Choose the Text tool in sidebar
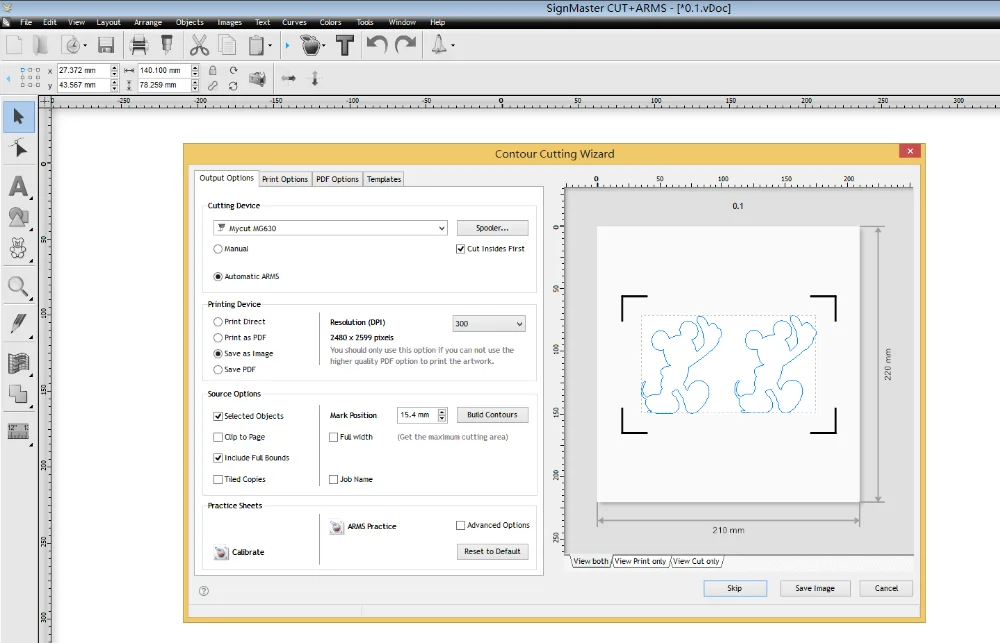Image resolution: width=1000 pixels, height=643 pixels. pyautogui.click(x=18, y=187)
